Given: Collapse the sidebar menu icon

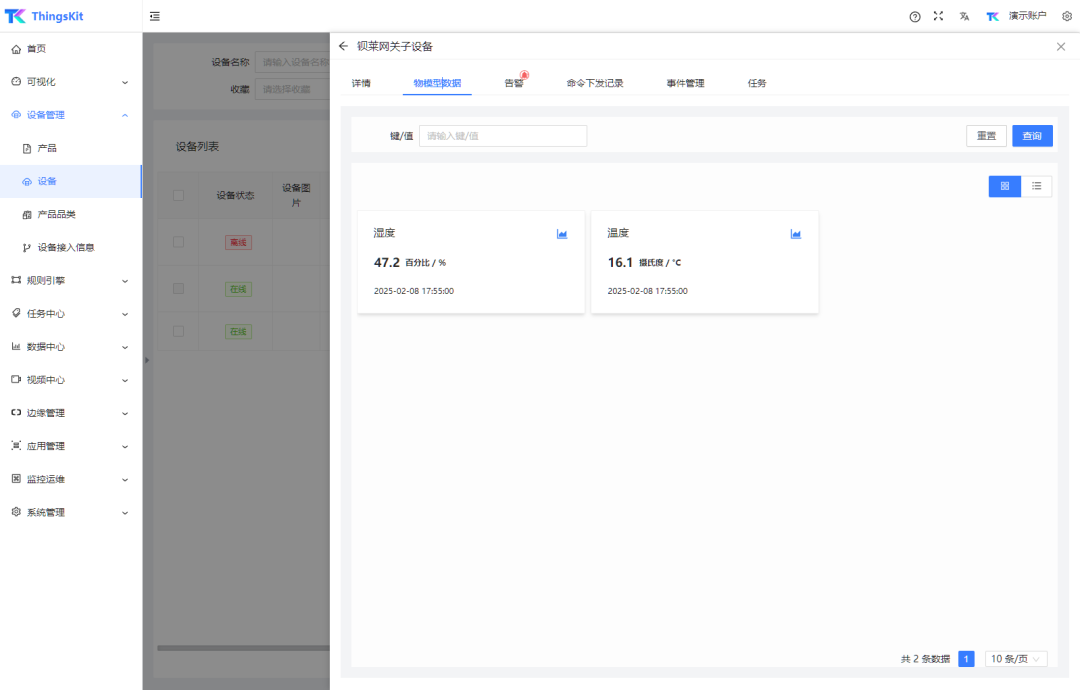Looking at the screenshot, I should point(154,16).
